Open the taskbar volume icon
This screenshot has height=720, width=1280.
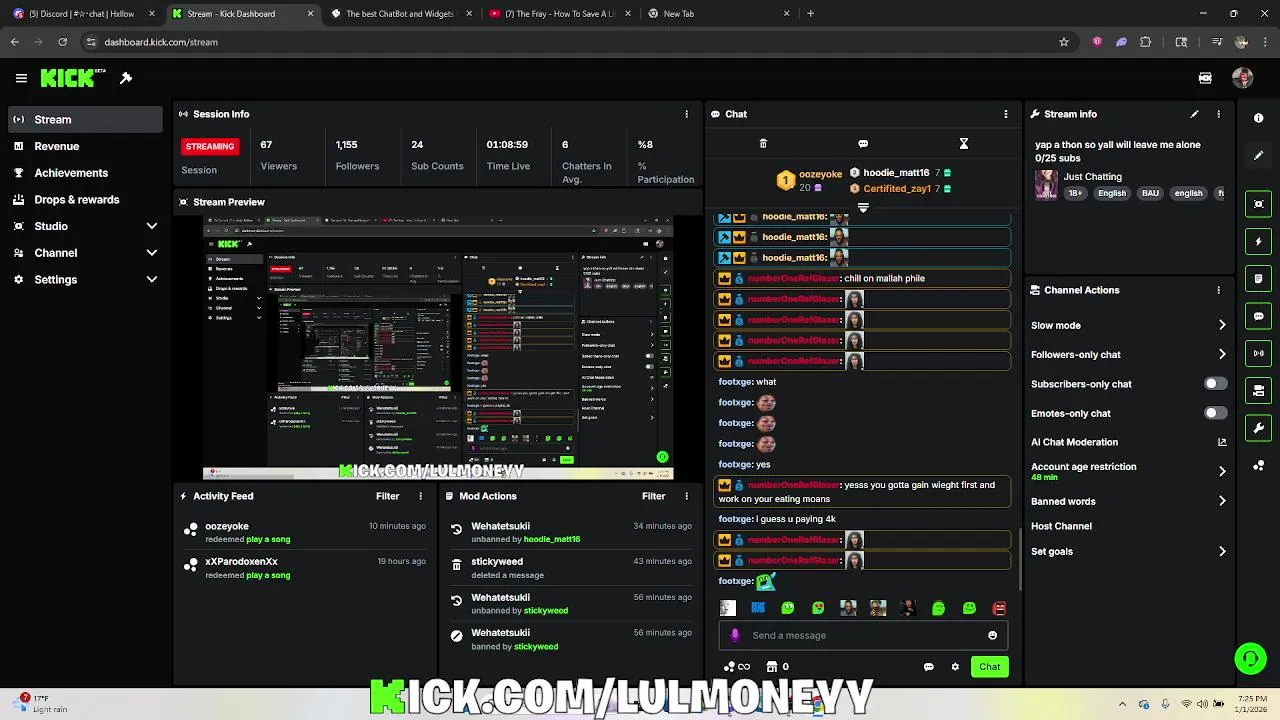click(x=1202, y=704)
